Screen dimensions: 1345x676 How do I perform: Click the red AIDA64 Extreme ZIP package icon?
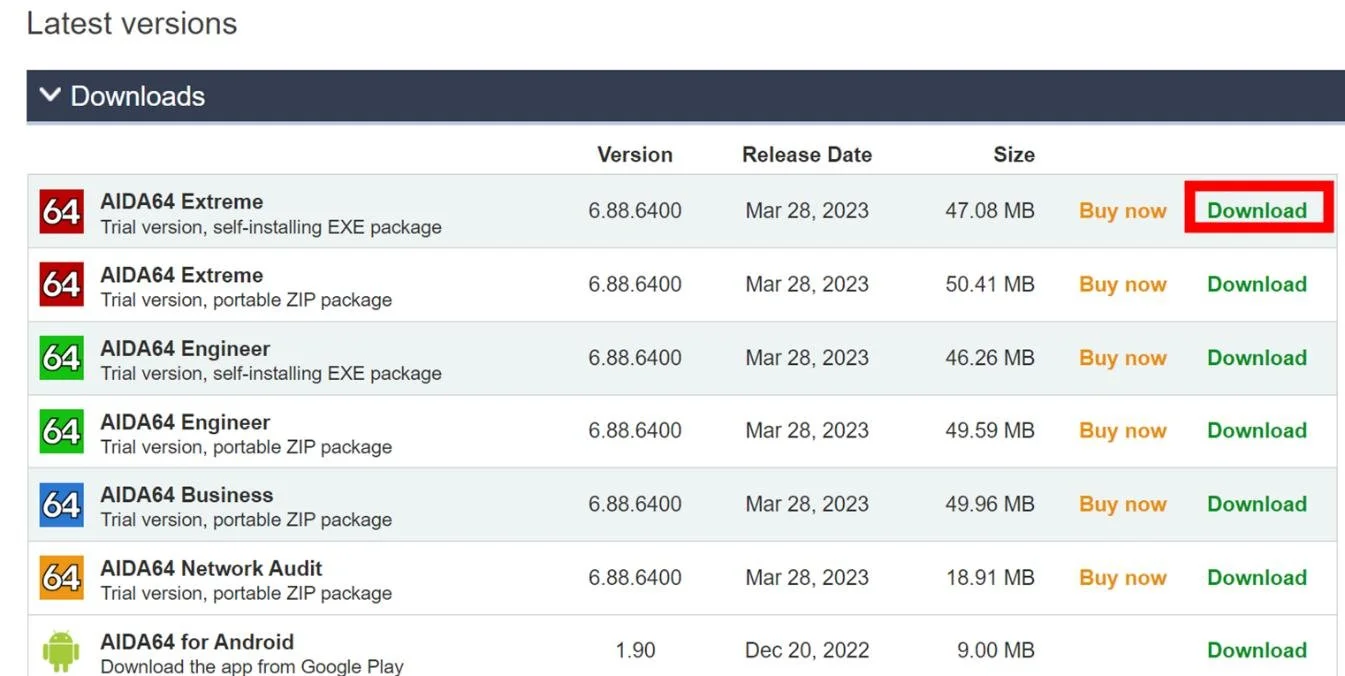(x=61, y=285)
